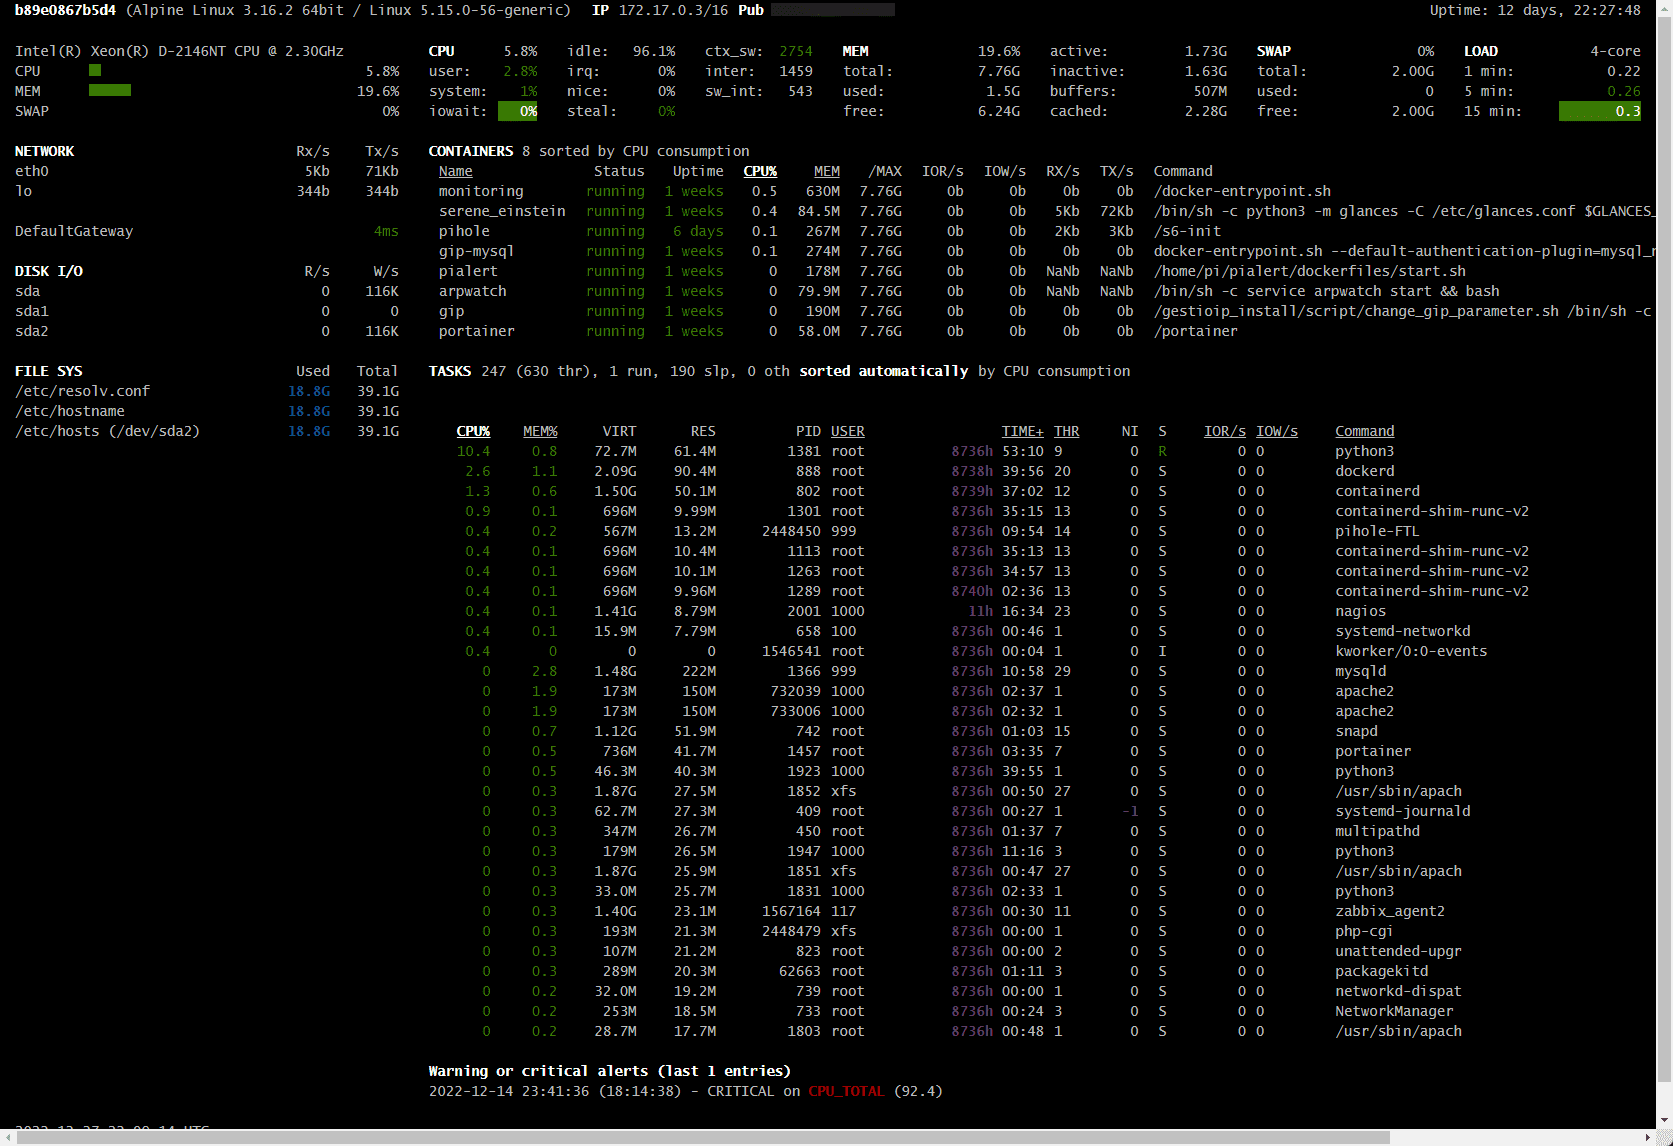This screenshot has height=1146, width=1673.
Task: Sort process list by IOR/s column header
Action: (x=1224, y=431)
